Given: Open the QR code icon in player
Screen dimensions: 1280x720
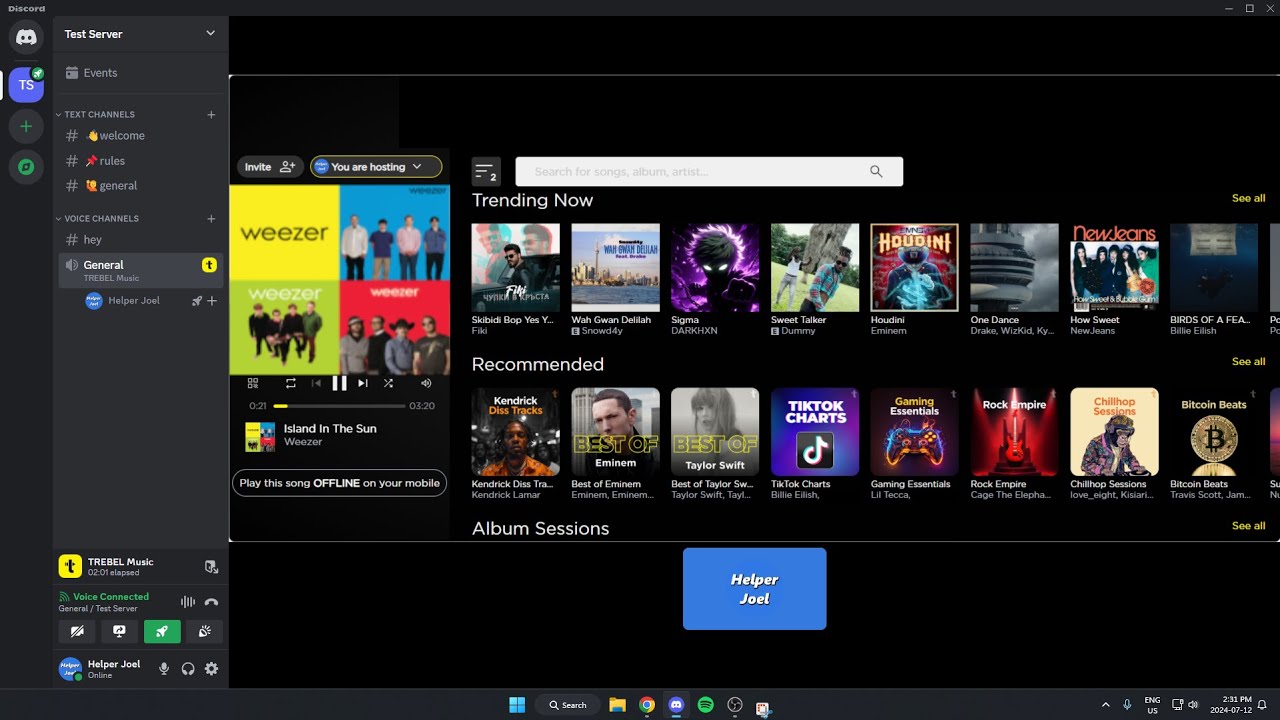Looking at the screenshot, I should tap(253, 383).
